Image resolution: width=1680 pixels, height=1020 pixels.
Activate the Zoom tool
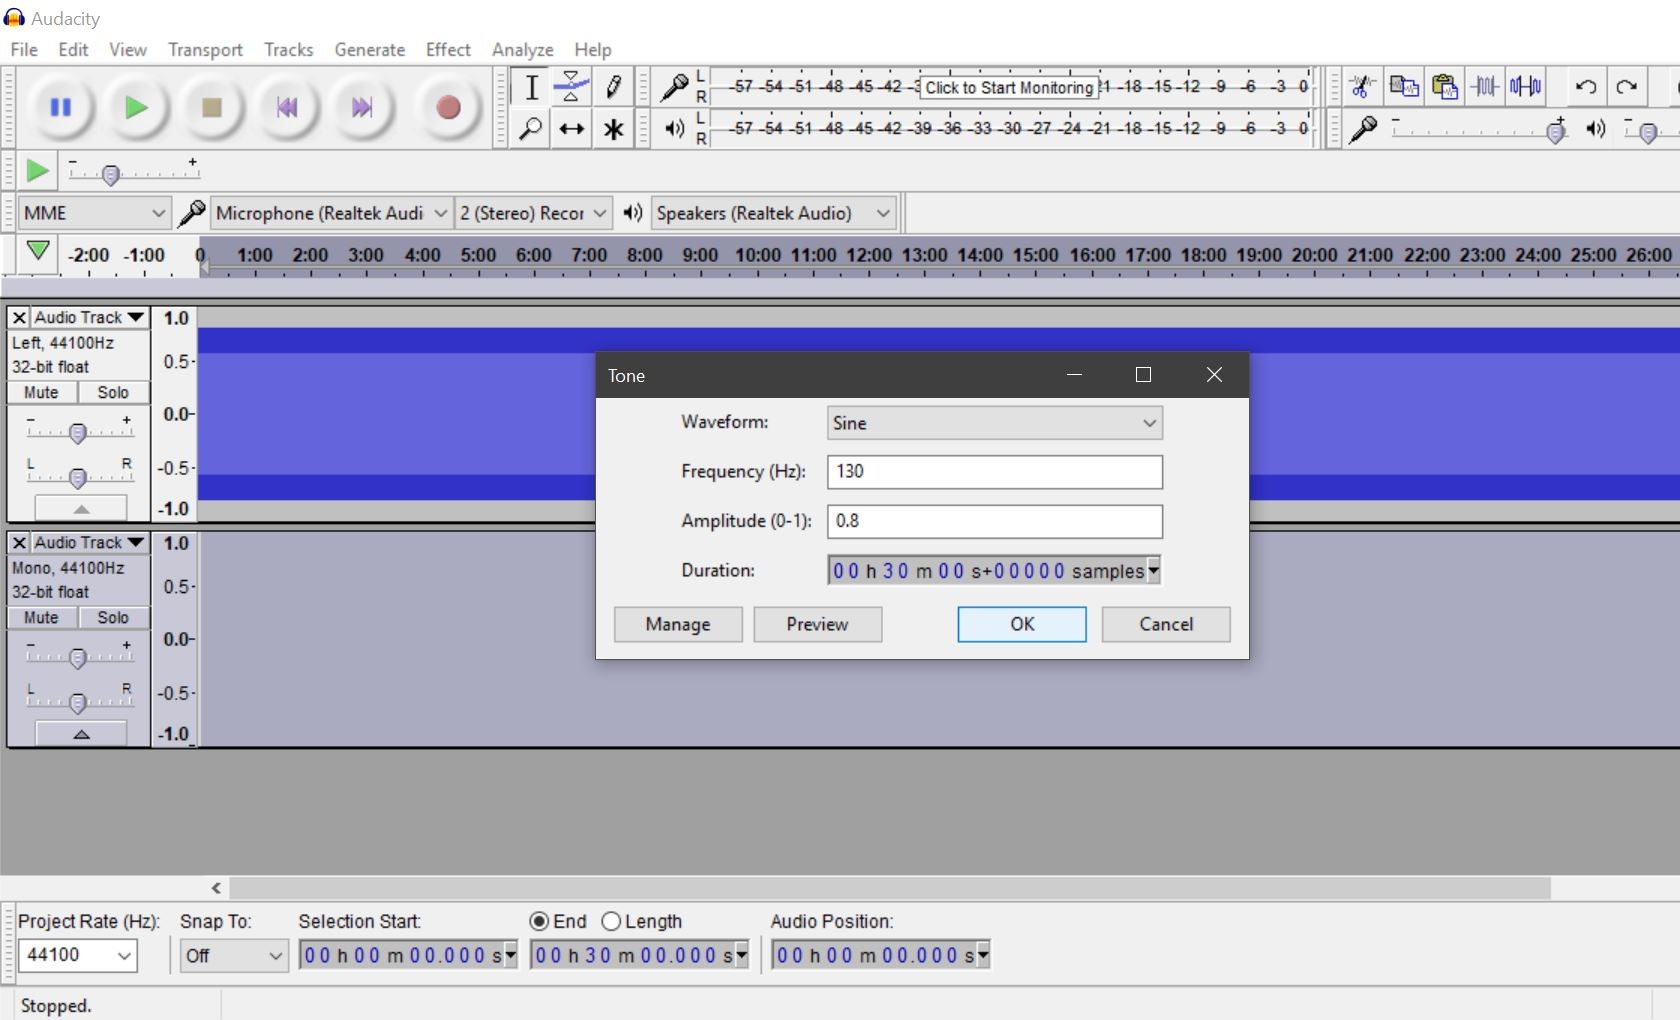pos(531,128)
